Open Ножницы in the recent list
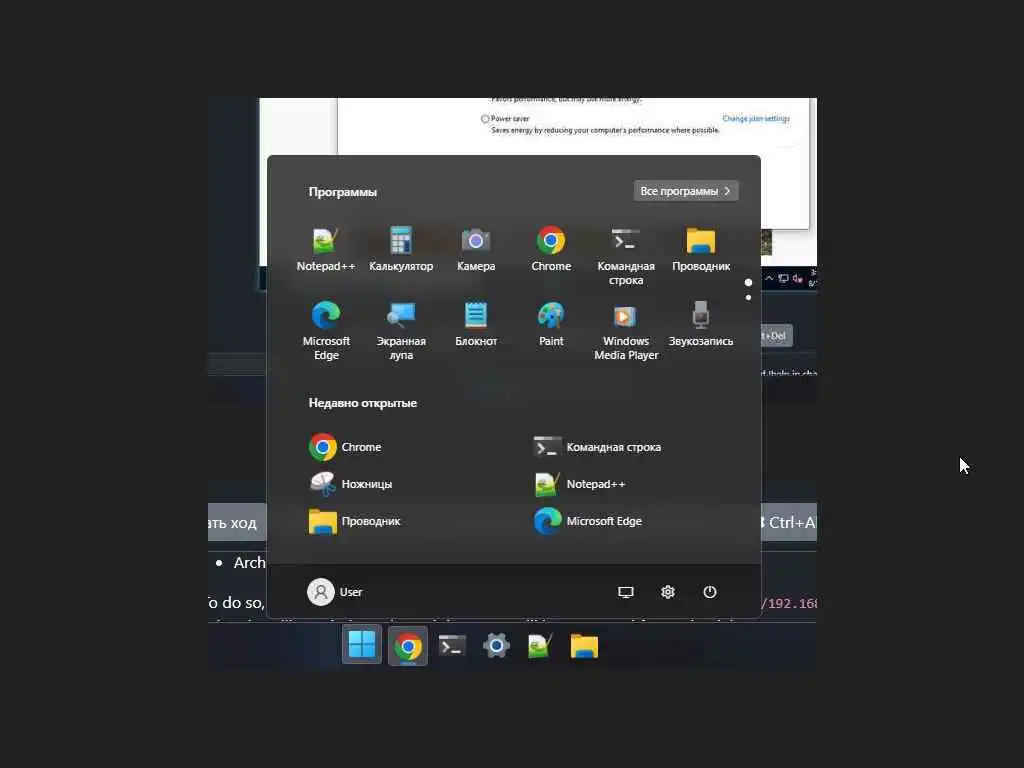 coord(351,484)
